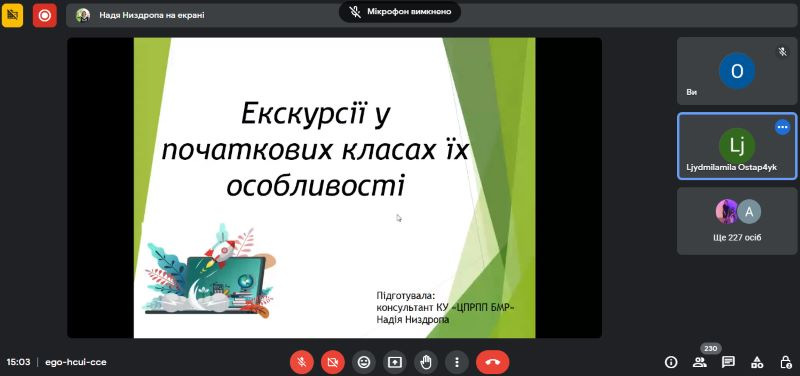This screenshot has height=376, width=800.
Task: Expand the 'Ще 227 осіб' participants tile
Action: coord(737,221)
